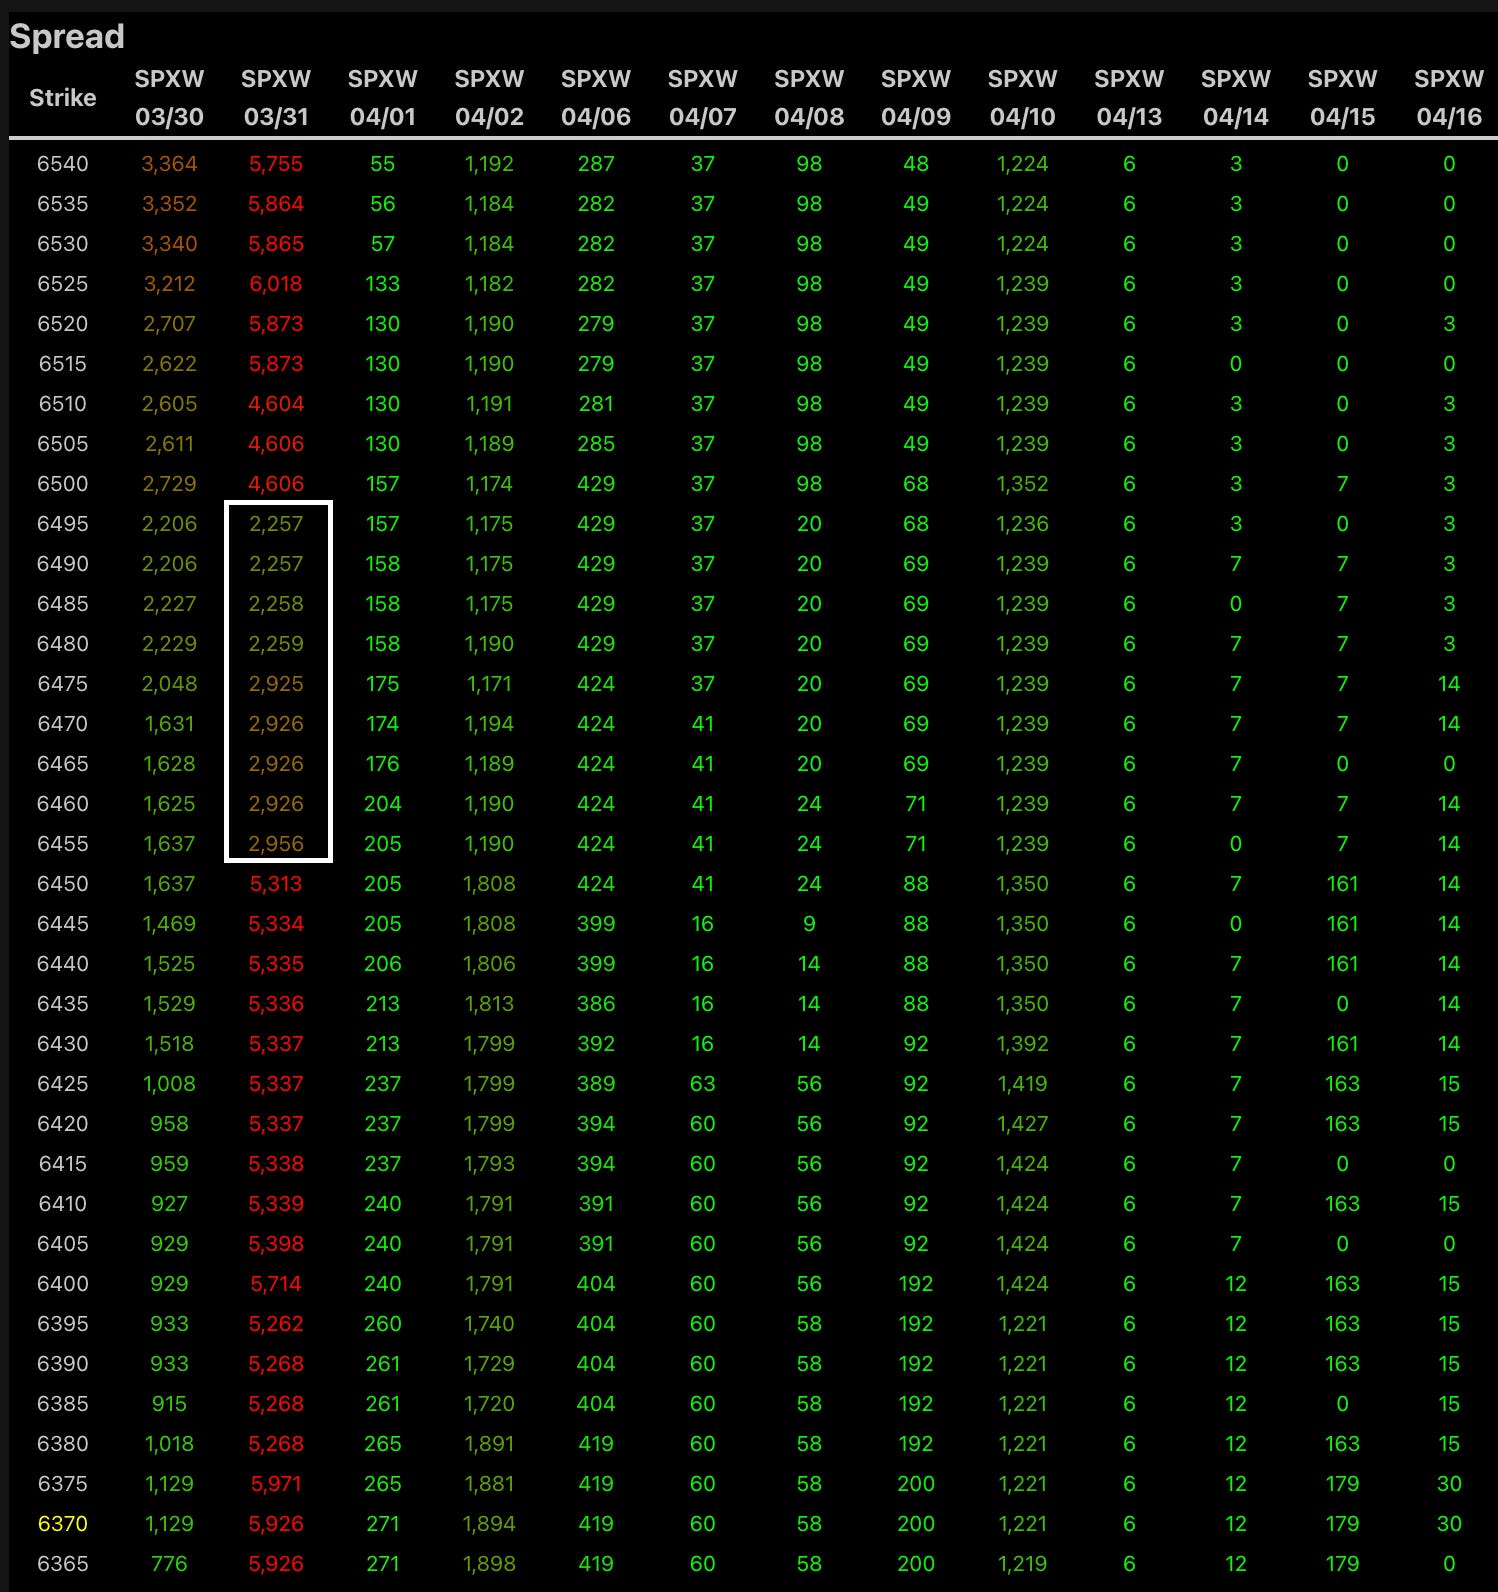
Task: Click the 1,008 value in the 6425 row
Action: [x=169, y=1084]
